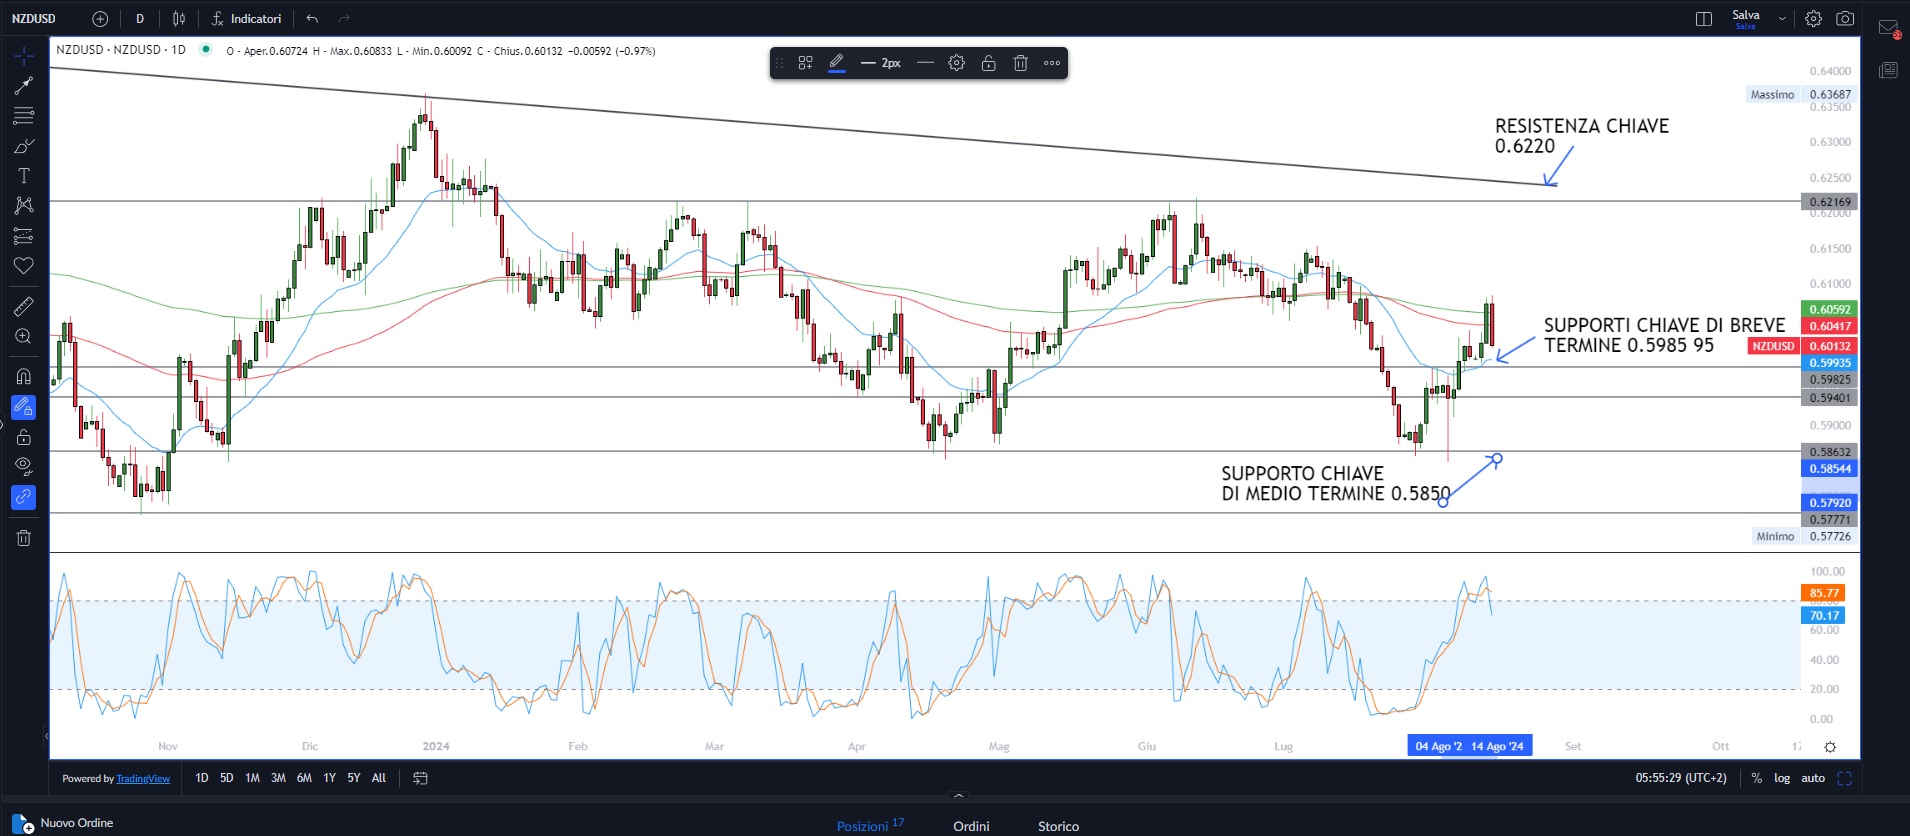Pick the ruler measure tool
The height and width of the screenshot is (836, 1910).
(x=23, y=306)
